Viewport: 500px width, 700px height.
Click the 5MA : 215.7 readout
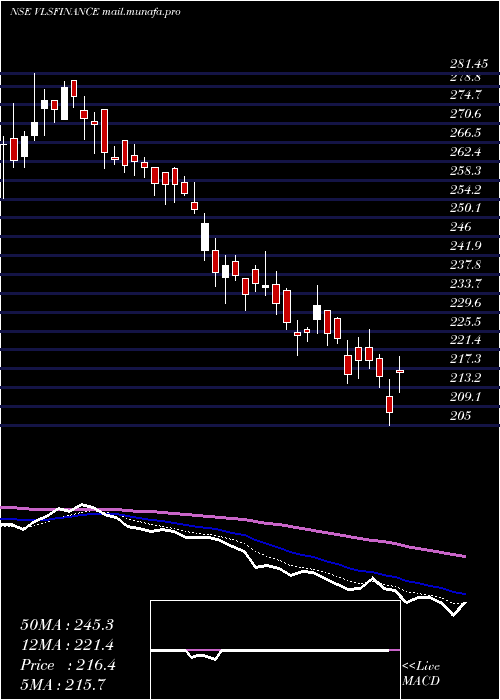[x=65, y=685]
